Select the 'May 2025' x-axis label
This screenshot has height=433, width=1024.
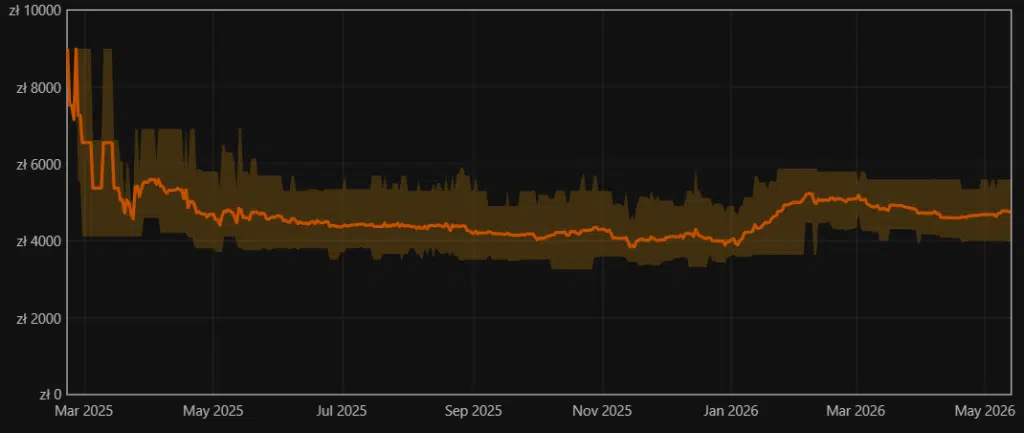pos(213,411)
